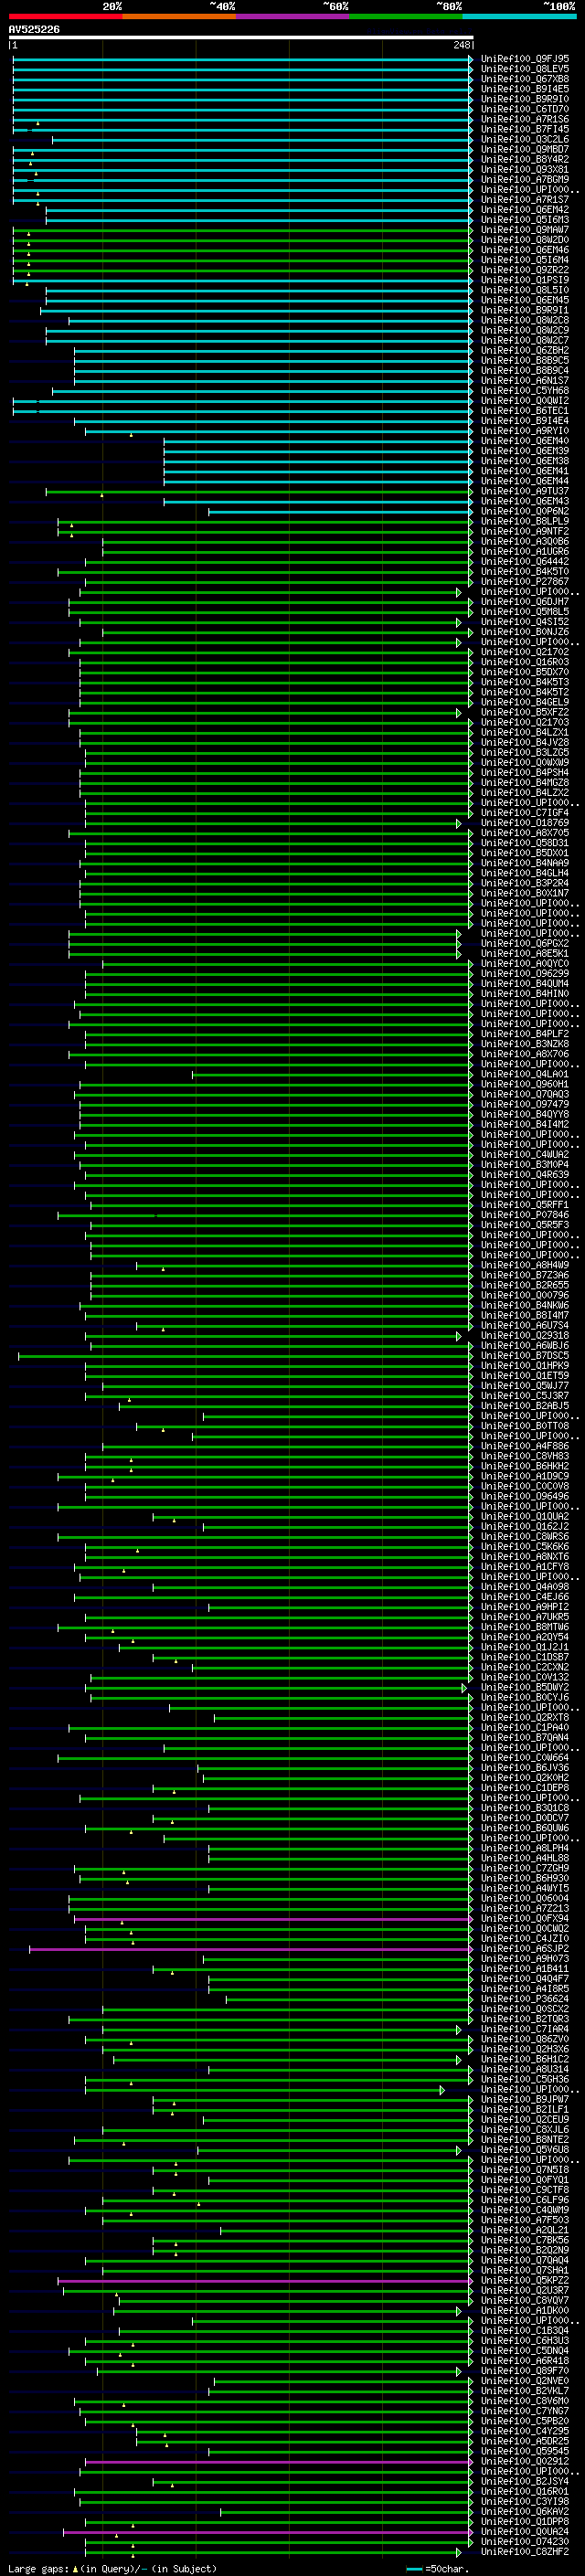Select the UniRef100_Q6DJH7 label
The image size is (585, 2576).
click(x=524, y=602)
